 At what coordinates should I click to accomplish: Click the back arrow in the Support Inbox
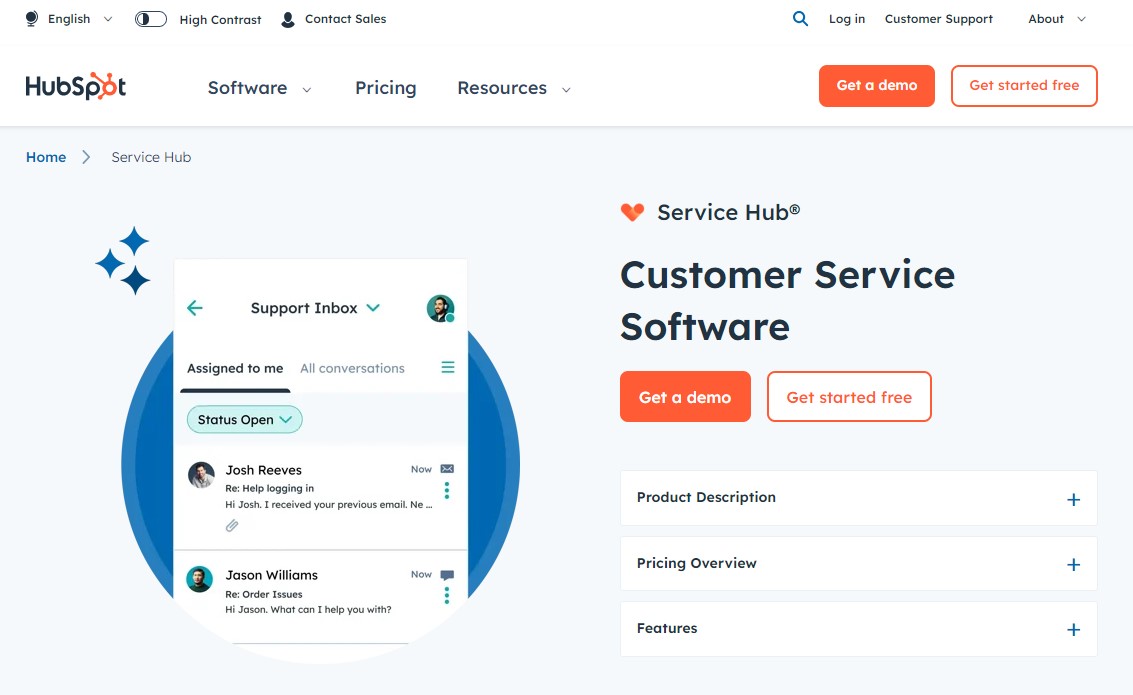coord(196,308)
